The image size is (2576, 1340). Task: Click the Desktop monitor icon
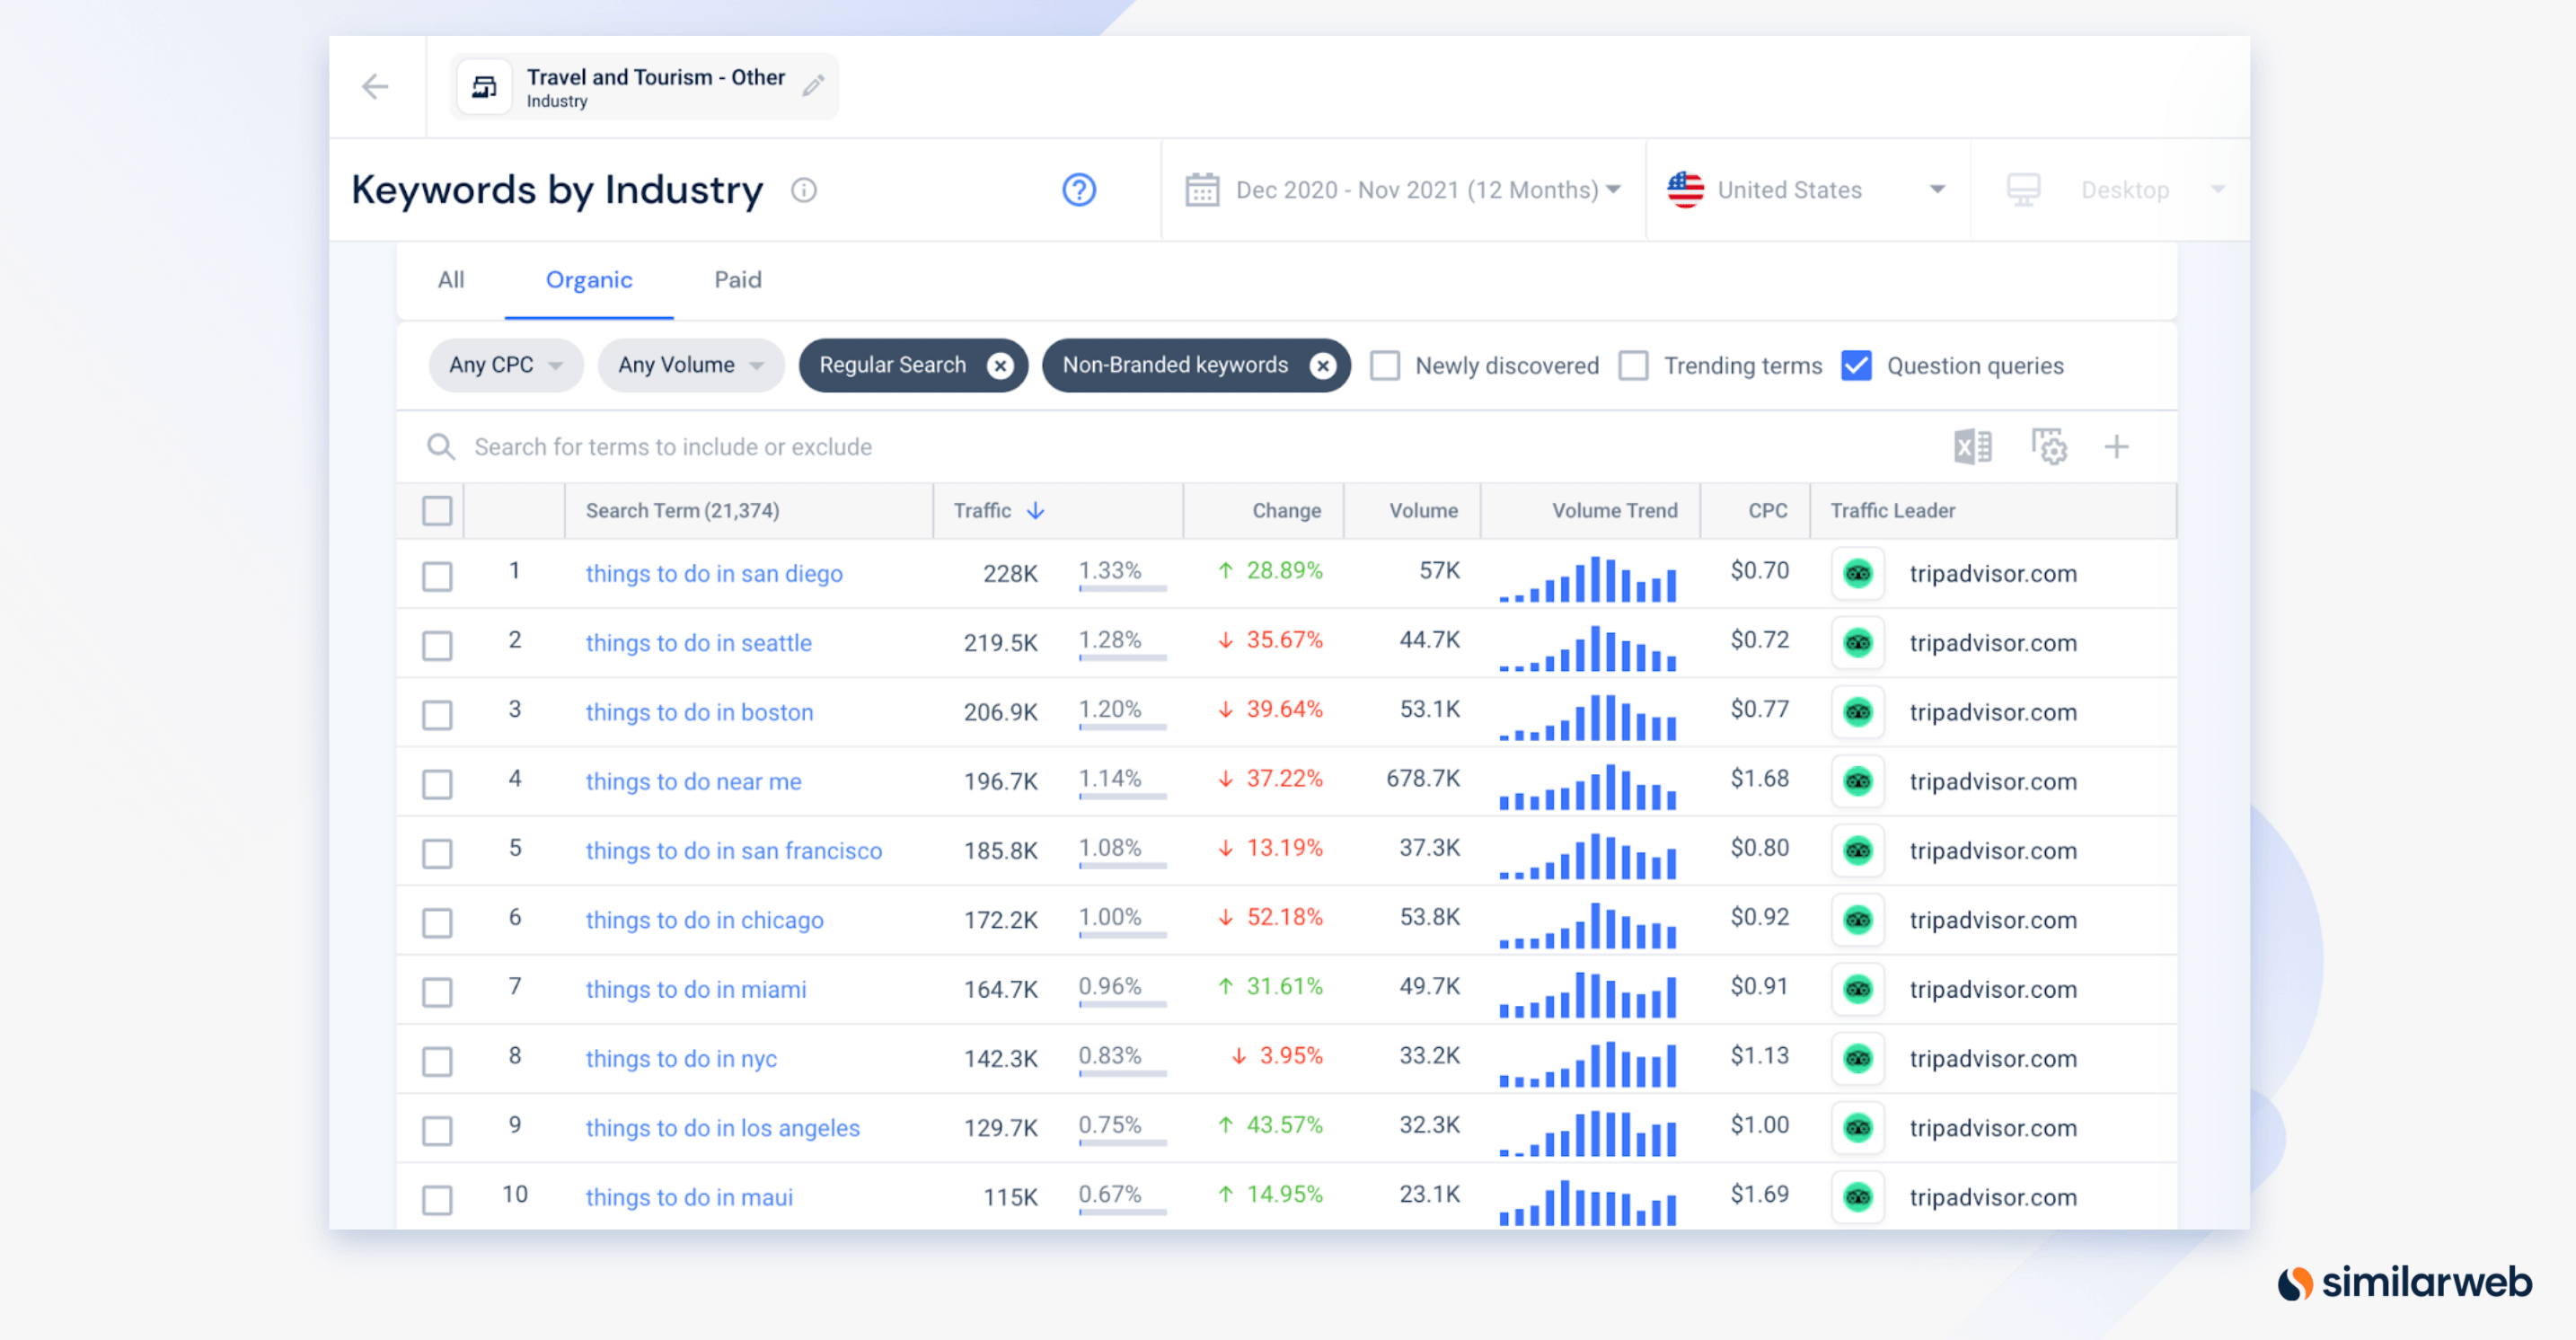click(x=2024, y=190)
